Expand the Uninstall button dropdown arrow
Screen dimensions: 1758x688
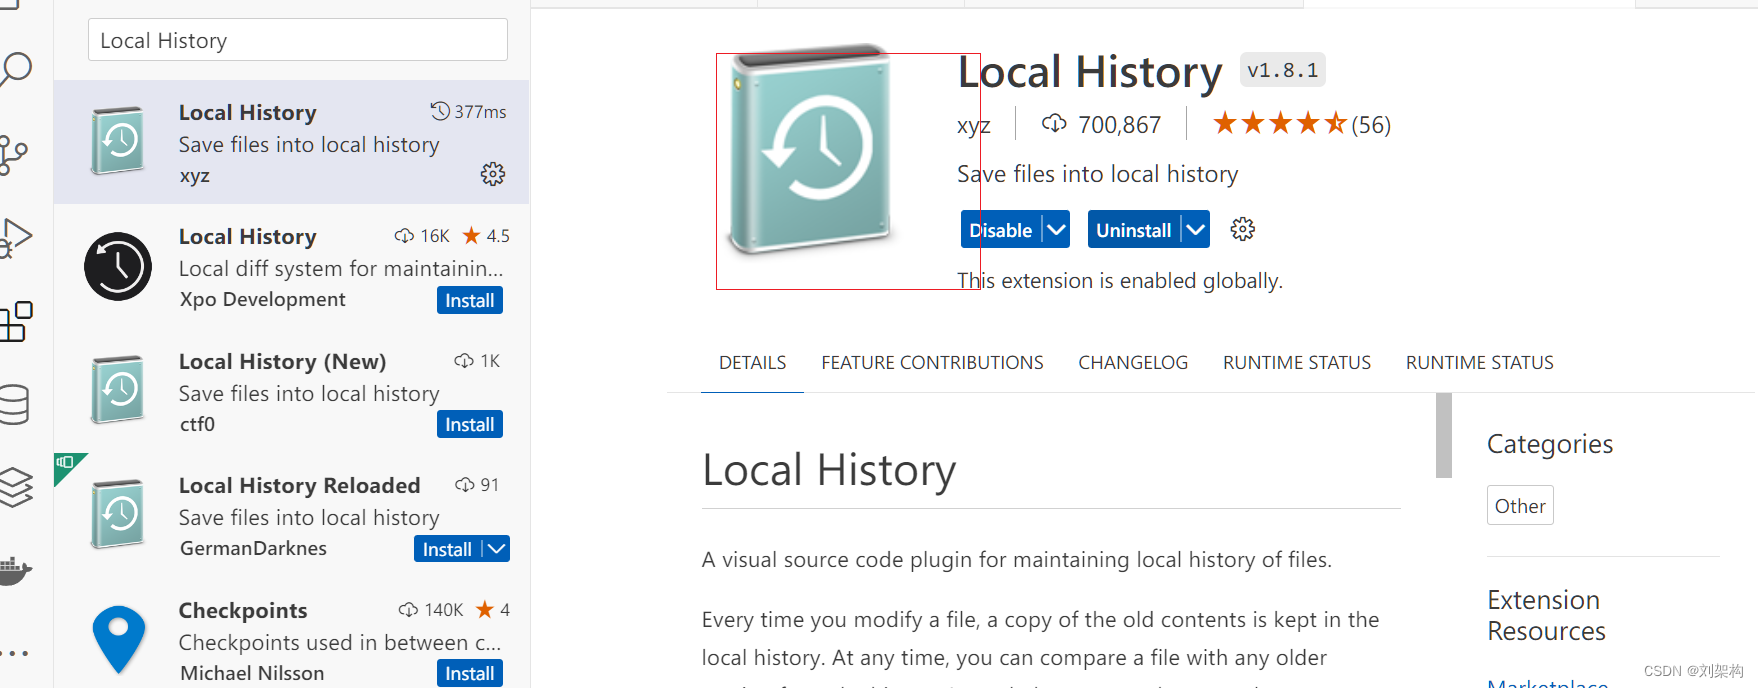pos(1195,230)
